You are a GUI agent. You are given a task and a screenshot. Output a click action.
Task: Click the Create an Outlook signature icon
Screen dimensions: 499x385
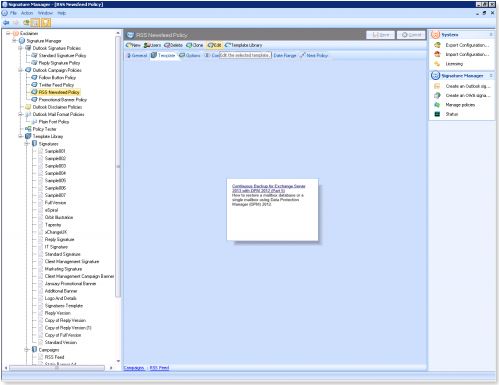click(437, 86)
